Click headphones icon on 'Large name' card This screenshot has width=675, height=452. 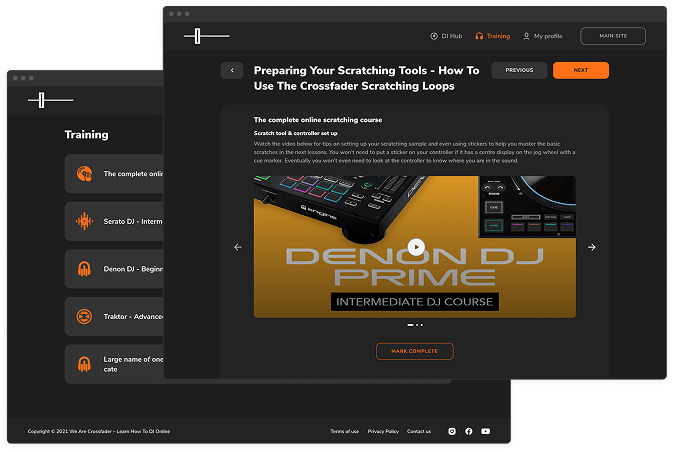pos(84,364)
